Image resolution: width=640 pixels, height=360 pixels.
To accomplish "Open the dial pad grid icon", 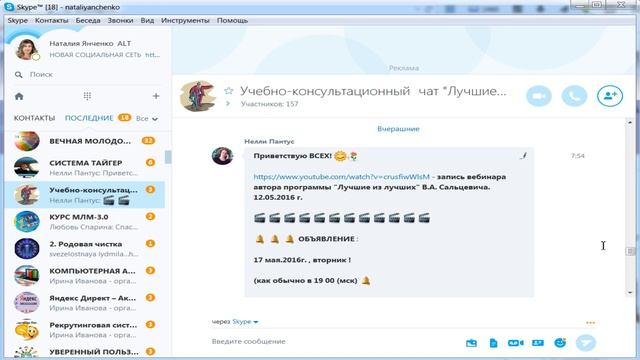I will pyautogui.click(x=87, y=96).
